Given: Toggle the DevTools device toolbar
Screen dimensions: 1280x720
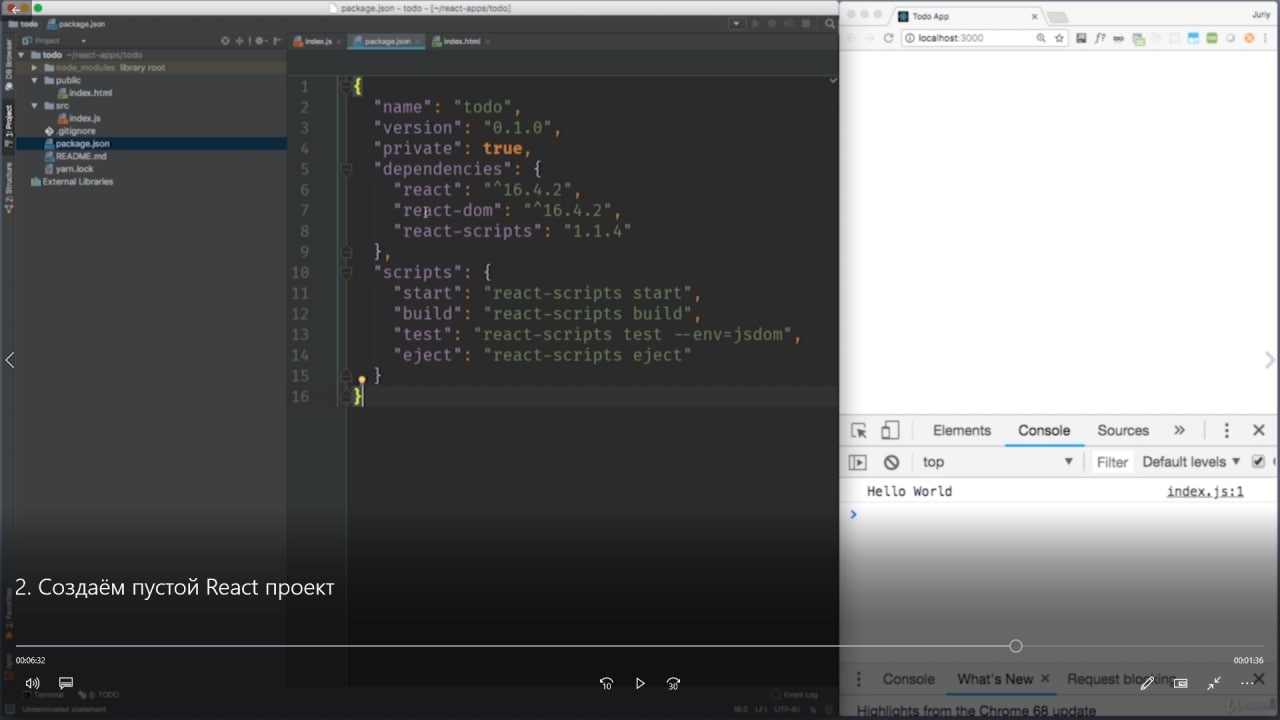Looking at the screenshot, I should (x=890, y=431).
